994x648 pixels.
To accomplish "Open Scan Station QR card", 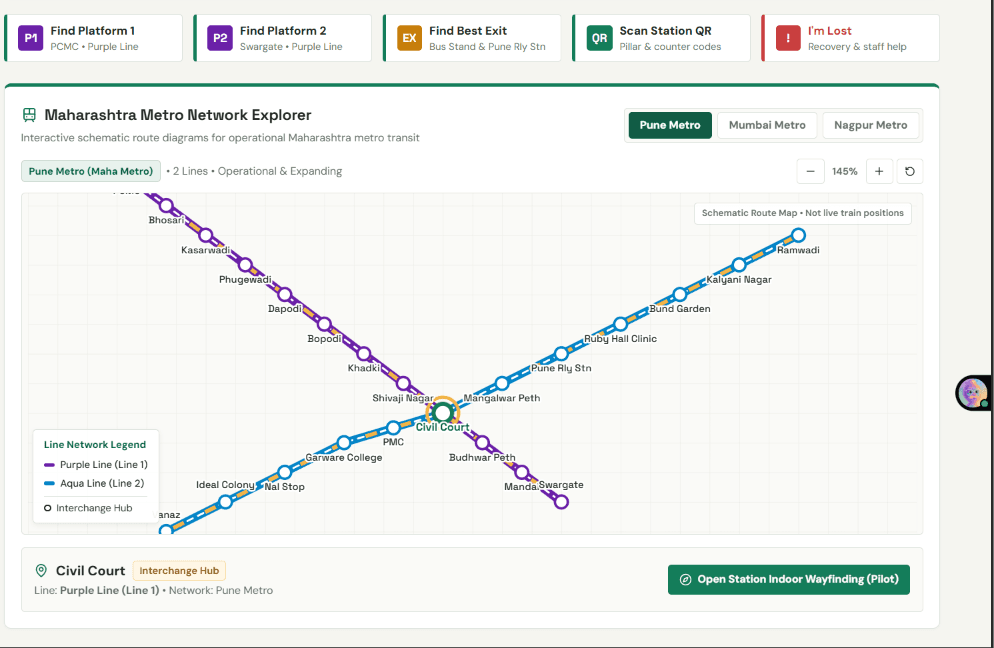I will (x=661, y=38).
